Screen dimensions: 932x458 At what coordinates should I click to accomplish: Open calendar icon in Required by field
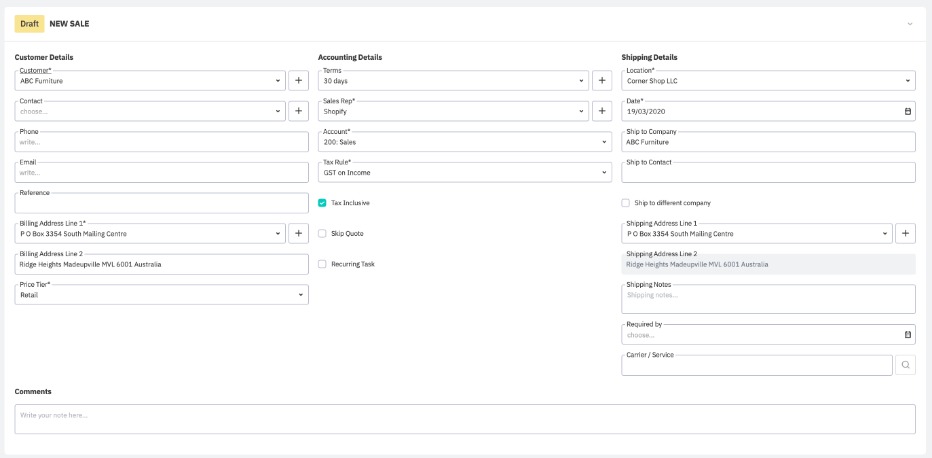pyautogui.click(x=908, y=335)
